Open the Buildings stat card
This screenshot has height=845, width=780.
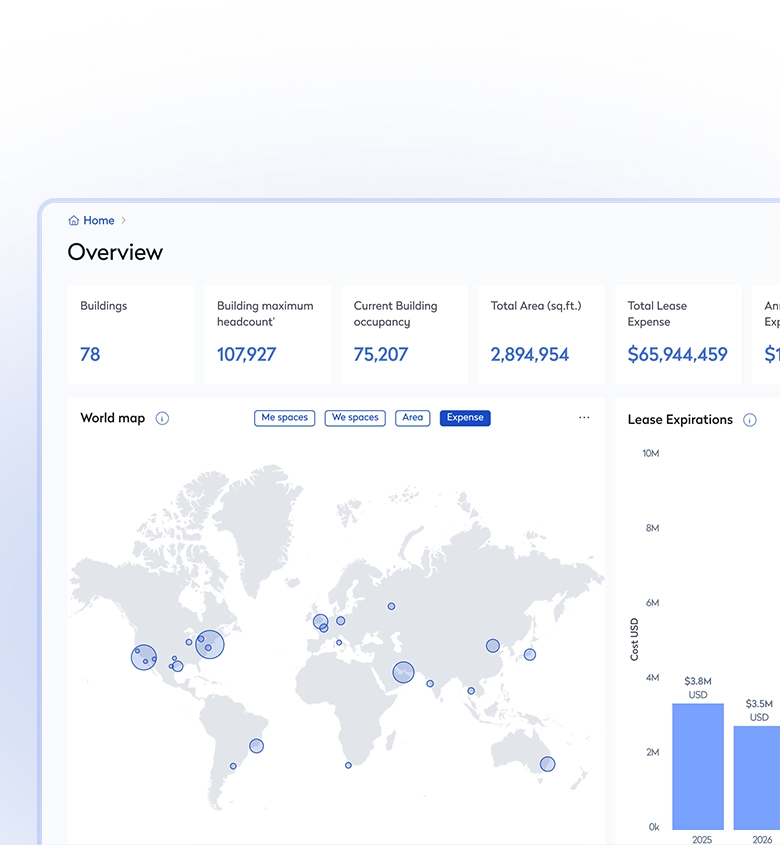[131, 334]
